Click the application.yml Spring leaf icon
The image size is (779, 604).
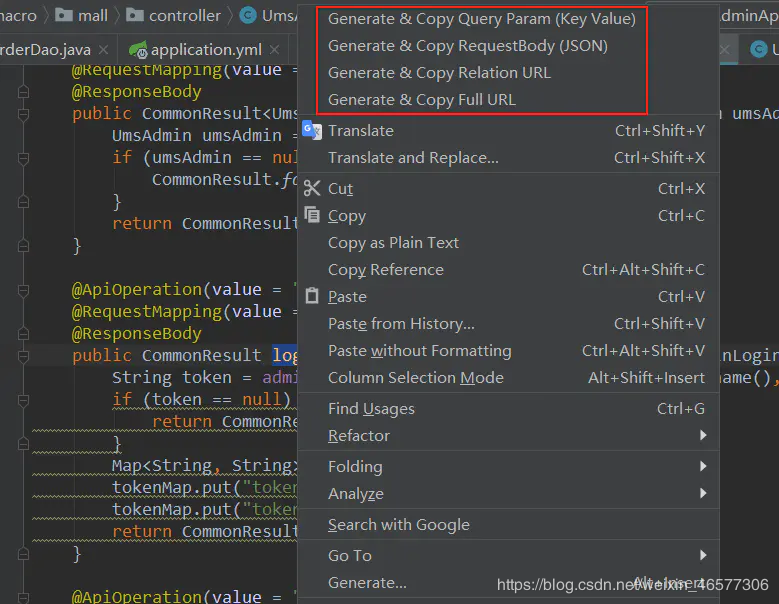[138, 49]
